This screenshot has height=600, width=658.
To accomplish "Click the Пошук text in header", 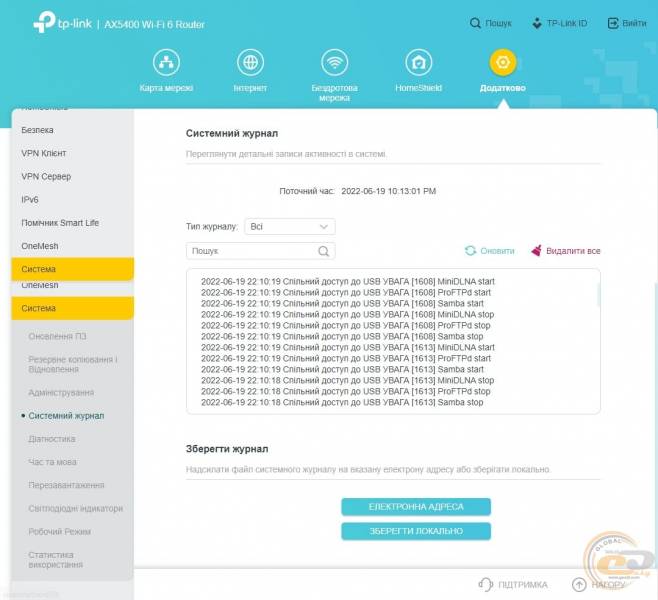I will [498, 23].
